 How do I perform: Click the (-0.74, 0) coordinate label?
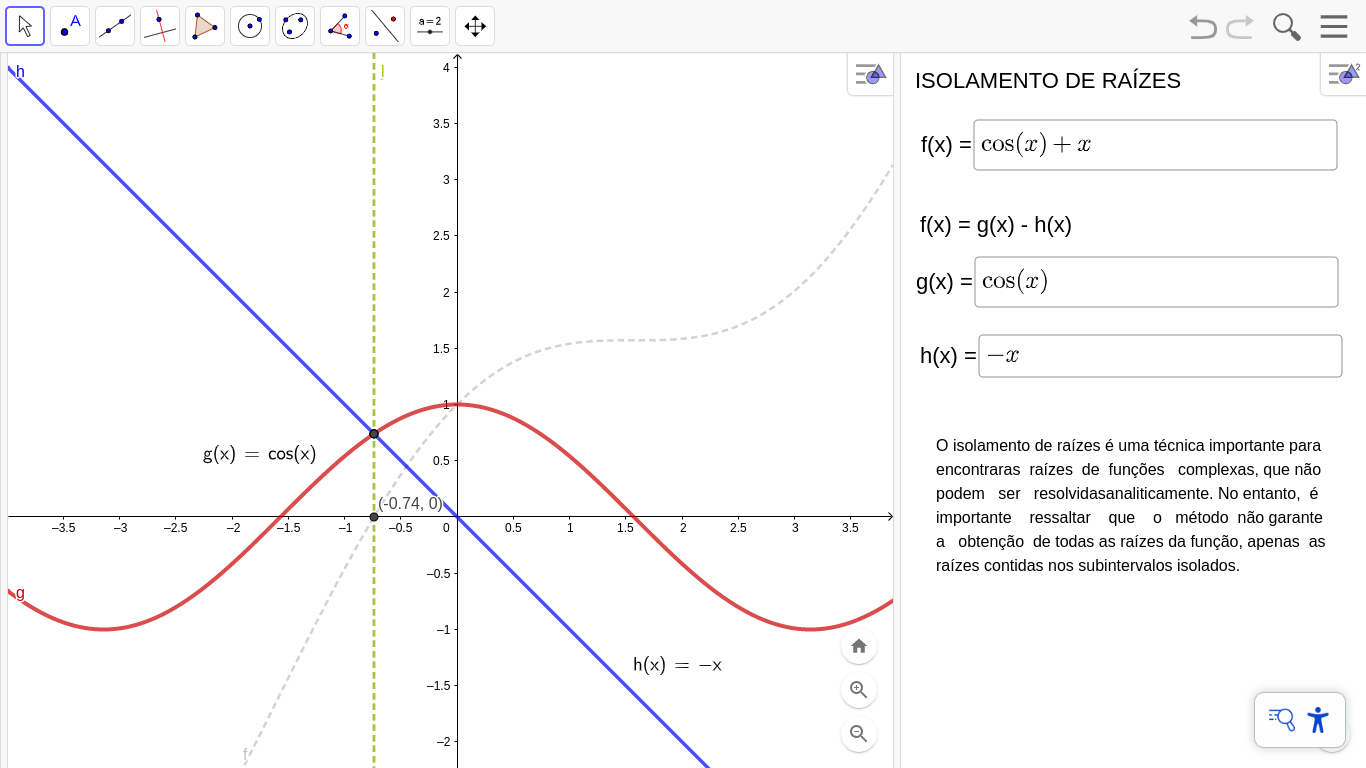coord(410,504)
